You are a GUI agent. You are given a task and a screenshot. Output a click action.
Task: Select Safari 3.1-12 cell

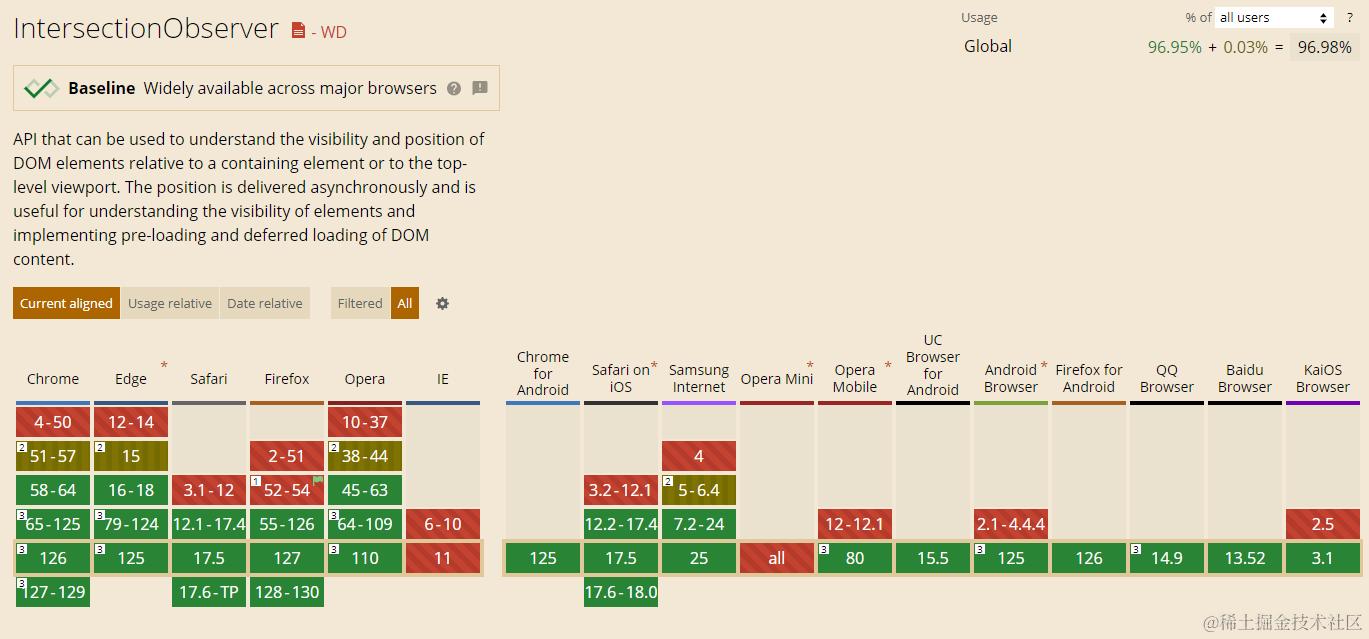tap(209, 490)
